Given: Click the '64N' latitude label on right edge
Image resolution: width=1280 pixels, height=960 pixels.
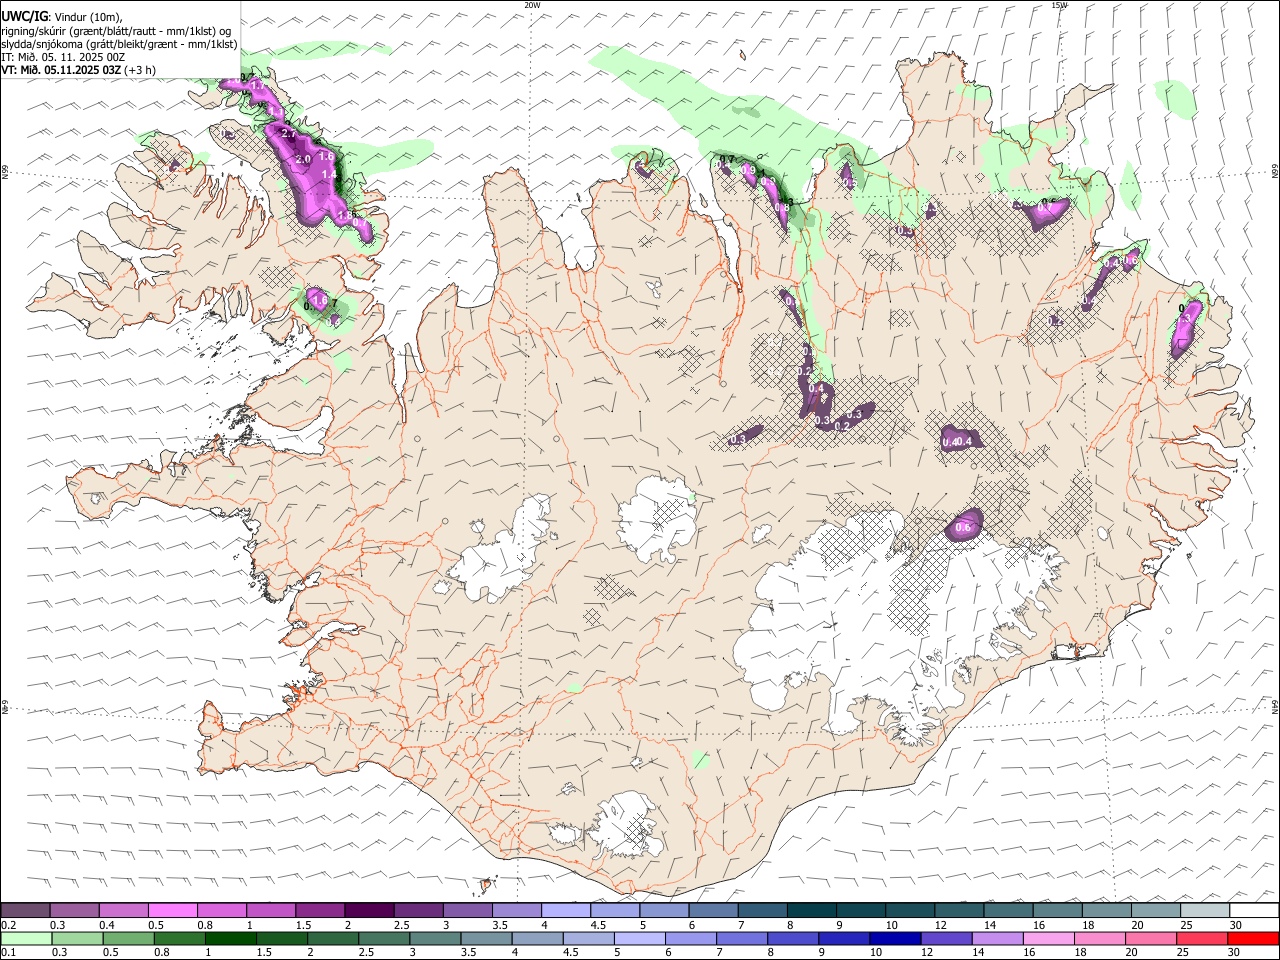Looking at the screenshot, I should pyautogui.click(x=1275, y=706).
